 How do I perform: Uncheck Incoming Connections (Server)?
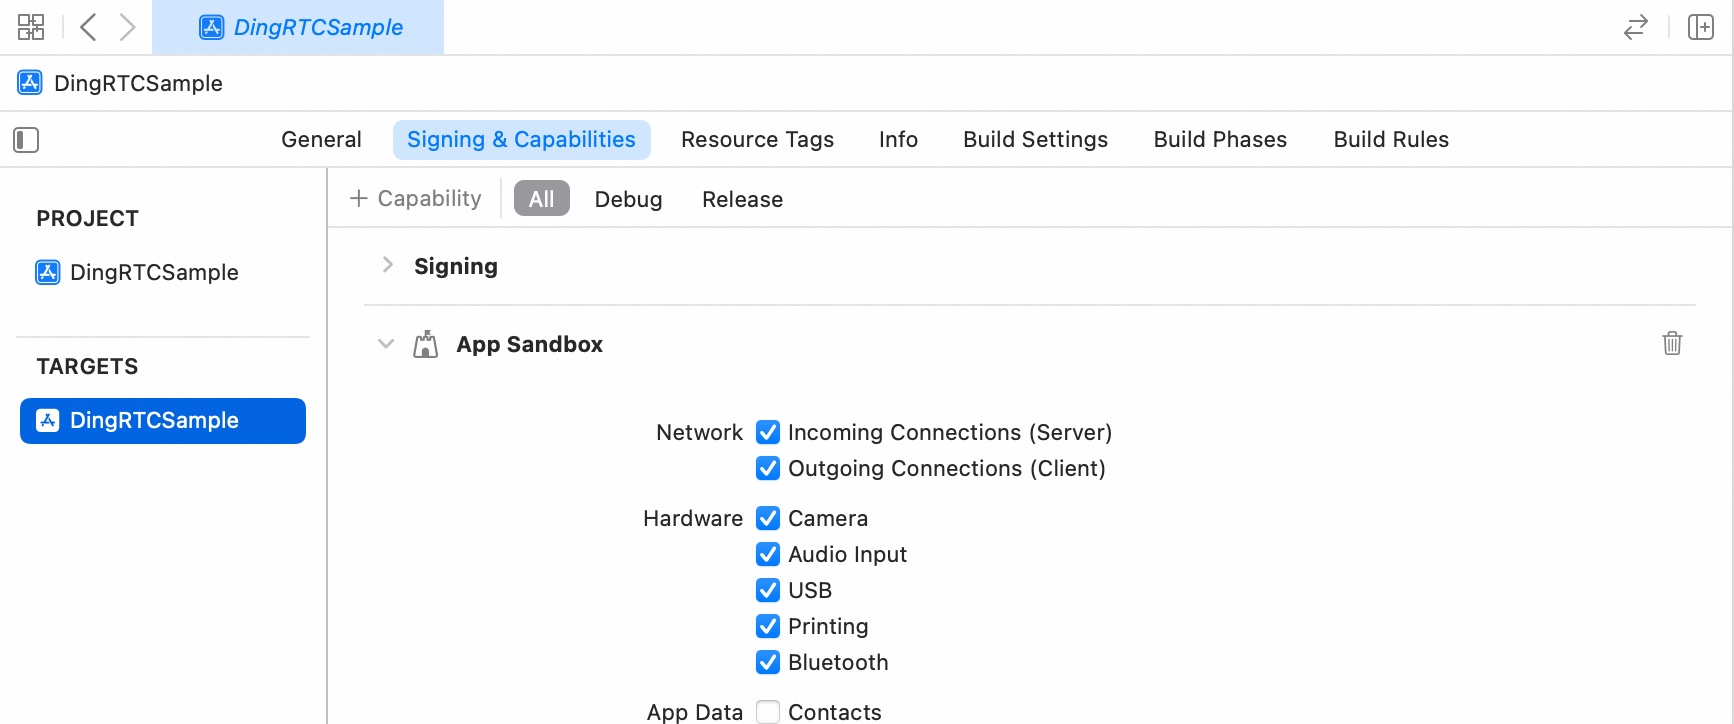pos(768,432)
